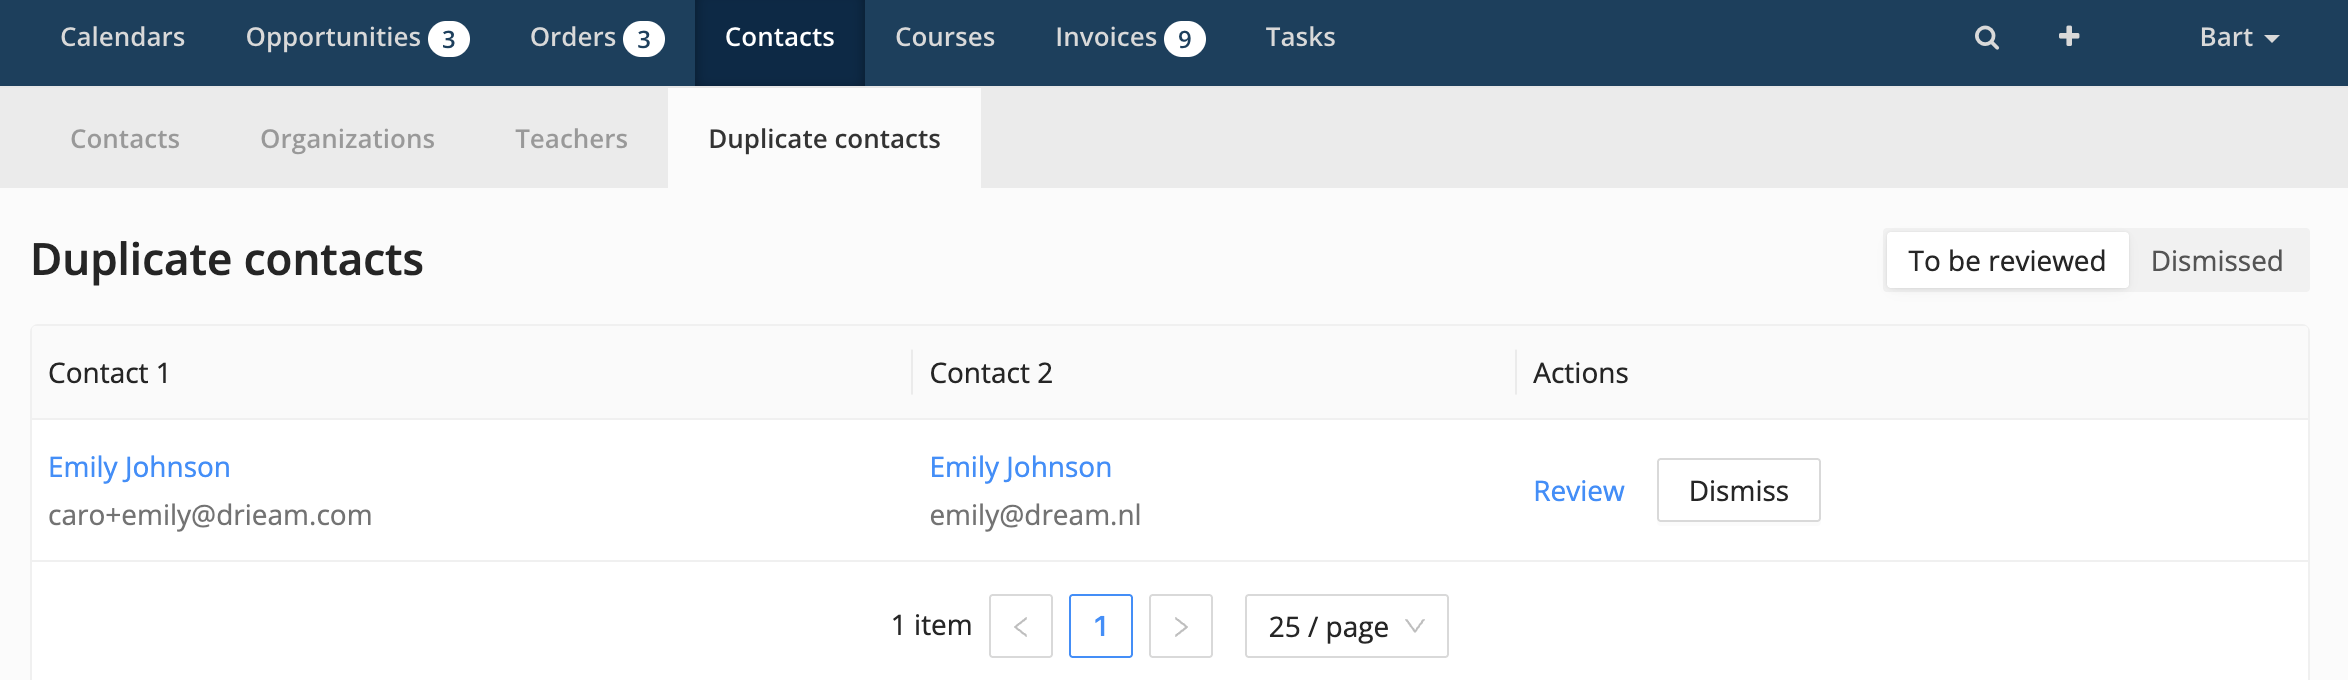
Task: Click the emily@dream.nl email text
Action: 1035,515
